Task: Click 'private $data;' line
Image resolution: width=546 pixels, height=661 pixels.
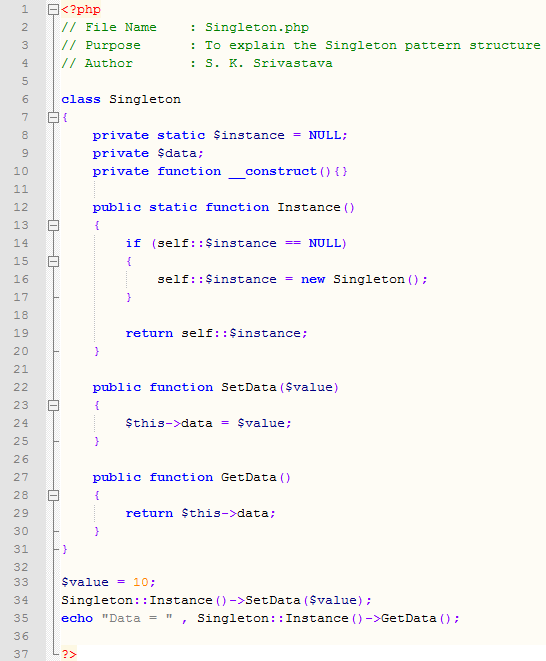Action: pos(148,153)
